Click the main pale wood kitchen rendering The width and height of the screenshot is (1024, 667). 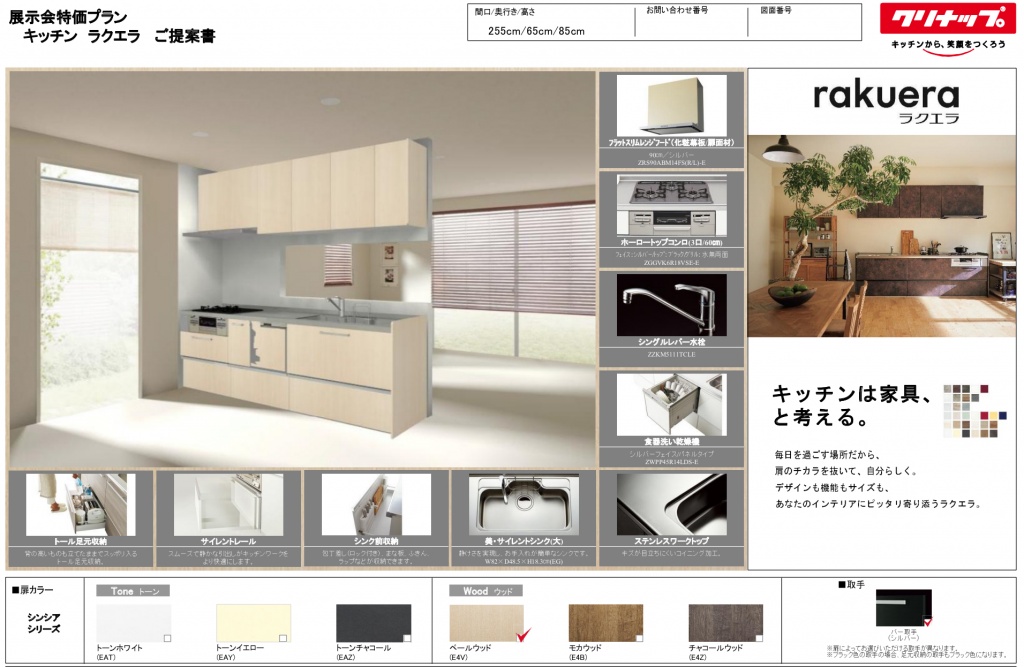(x=302, y=269)
